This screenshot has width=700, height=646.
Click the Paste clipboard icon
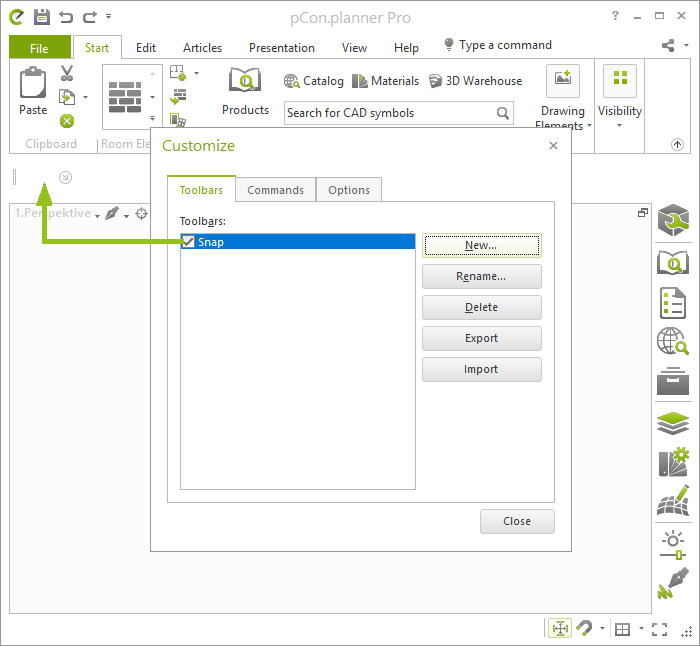(x=33, y=83)
